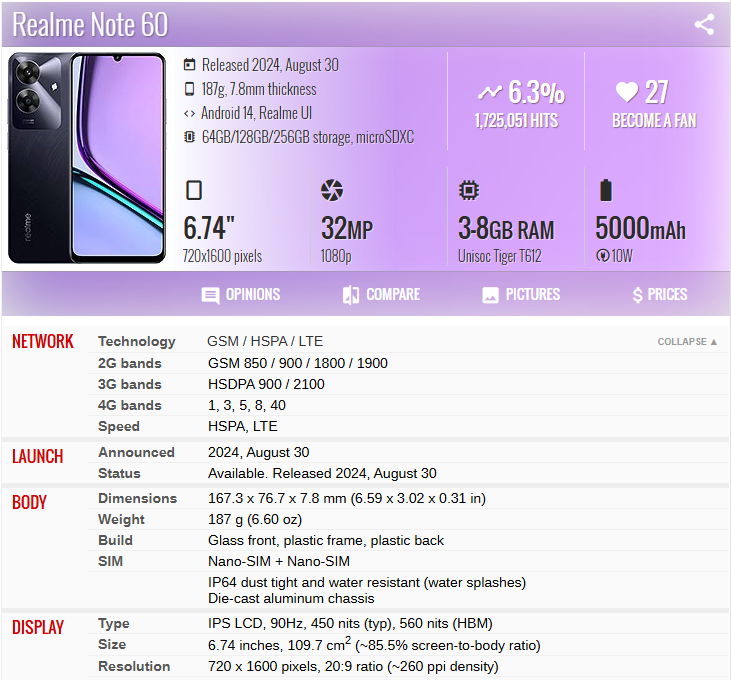Click the Dimensions spec label

click(x=138, y=498)
